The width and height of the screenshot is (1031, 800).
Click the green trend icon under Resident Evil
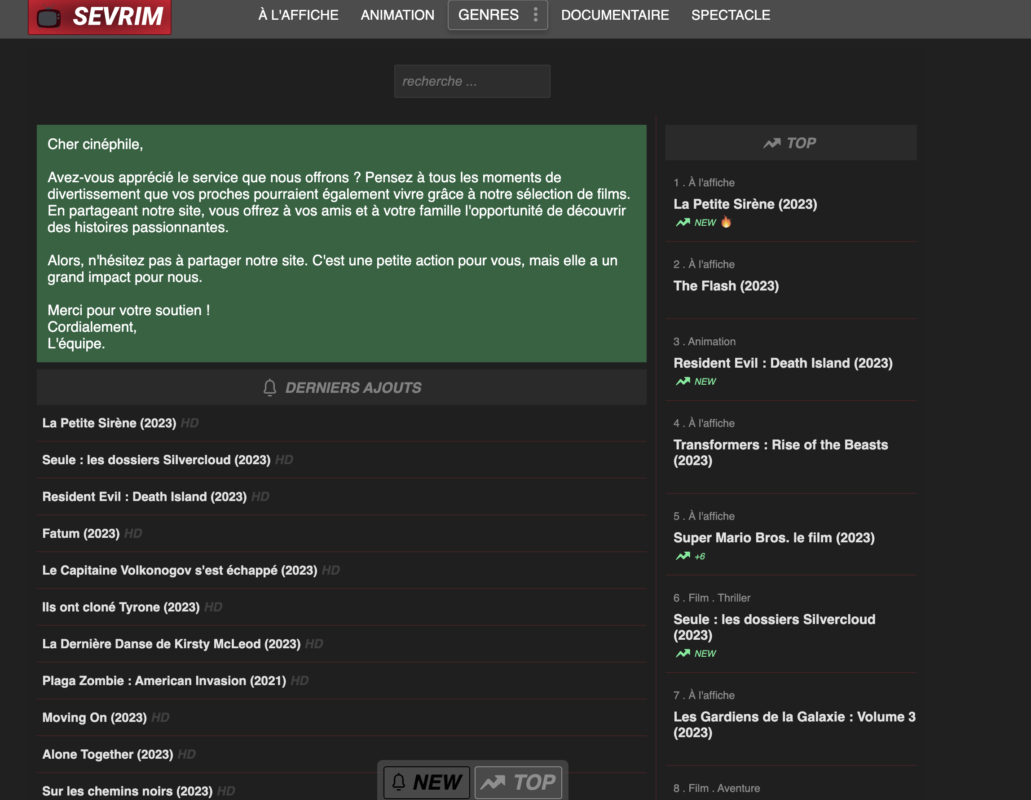[683, 381]
